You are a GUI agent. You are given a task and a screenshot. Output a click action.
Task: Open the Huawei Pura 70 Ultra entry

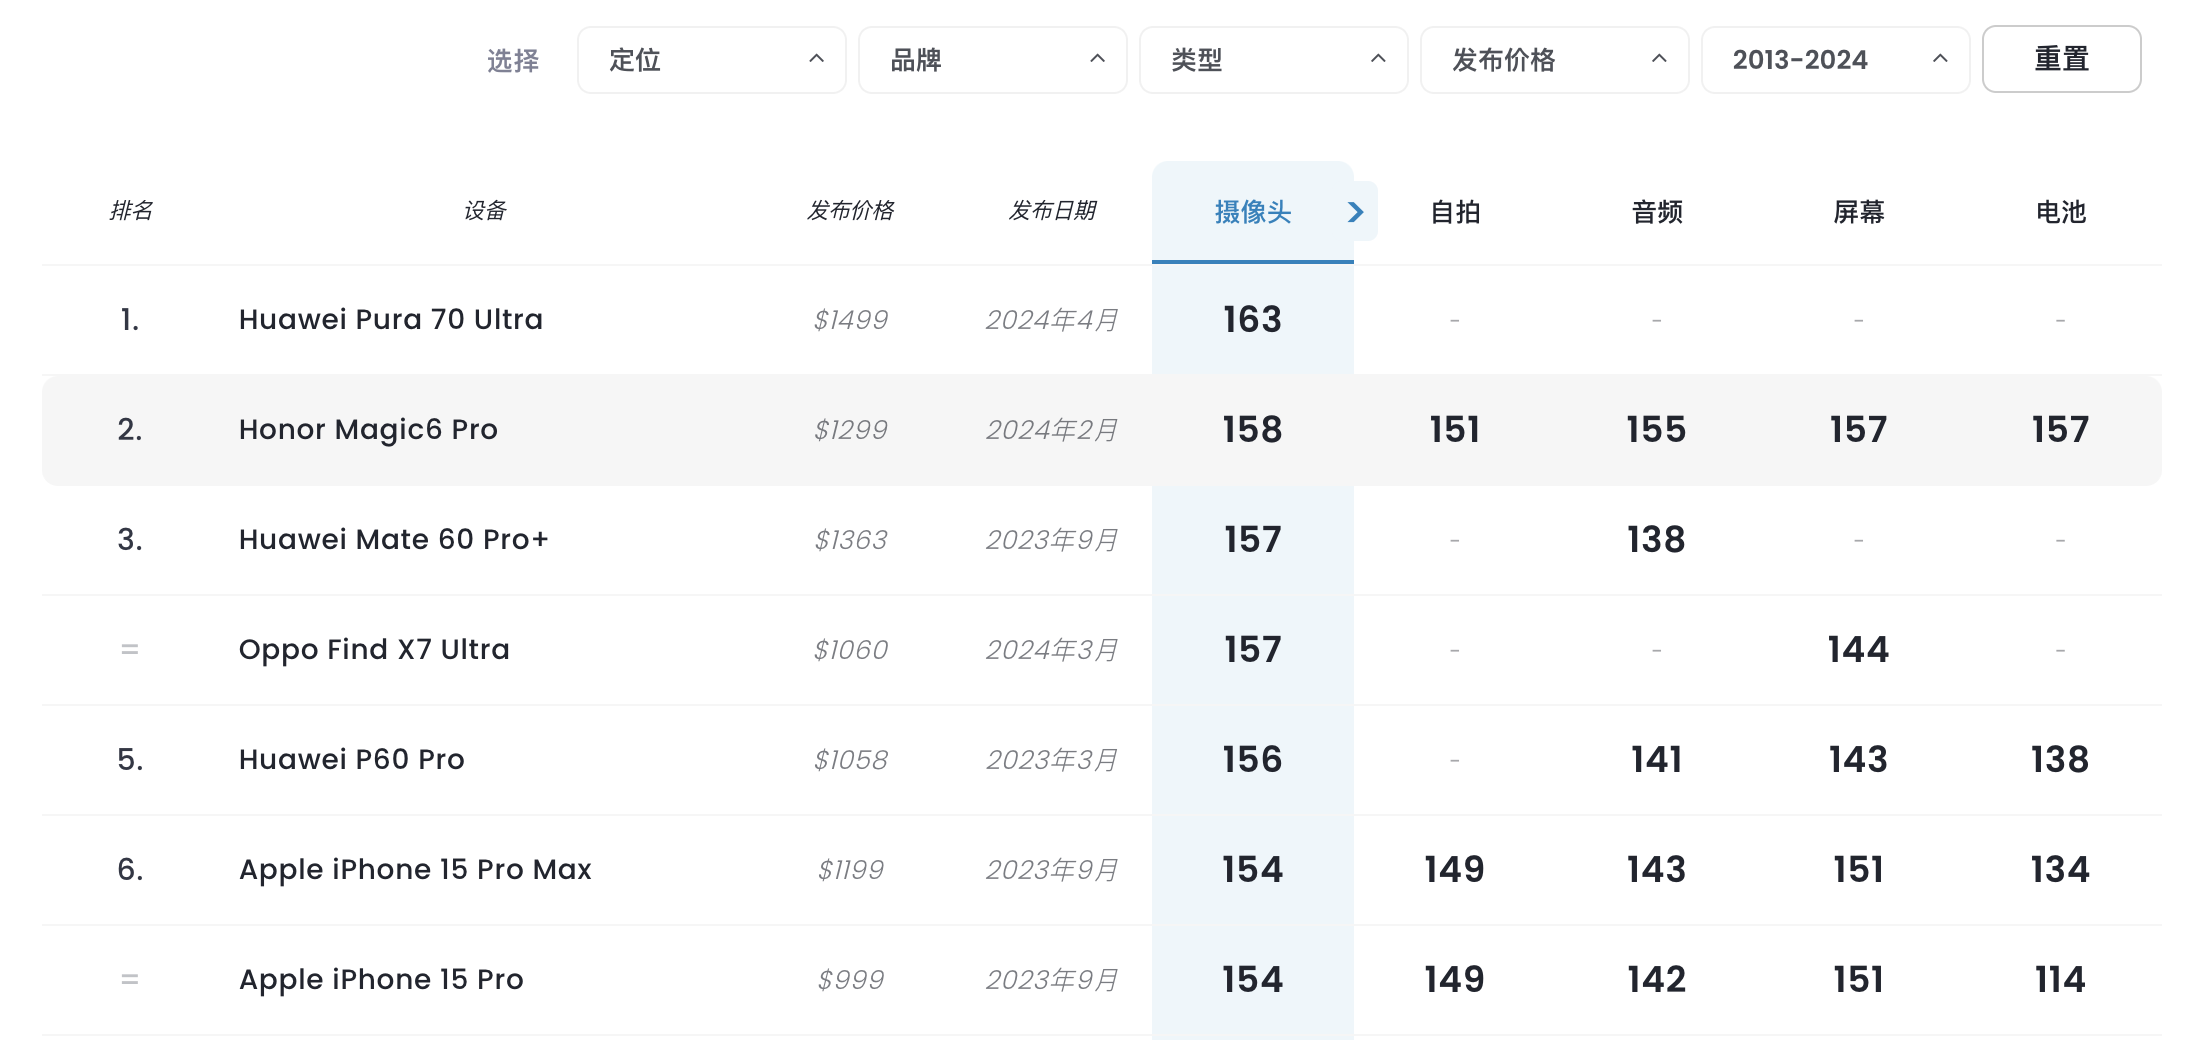(x=390, y=319)
